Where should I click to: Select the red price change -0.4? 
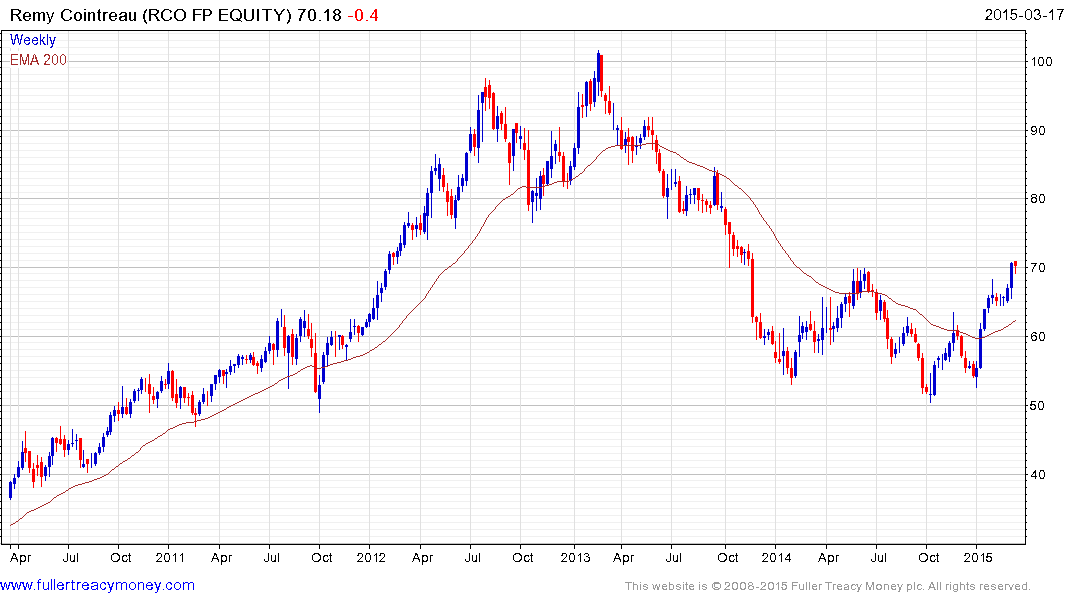point(363,15)
